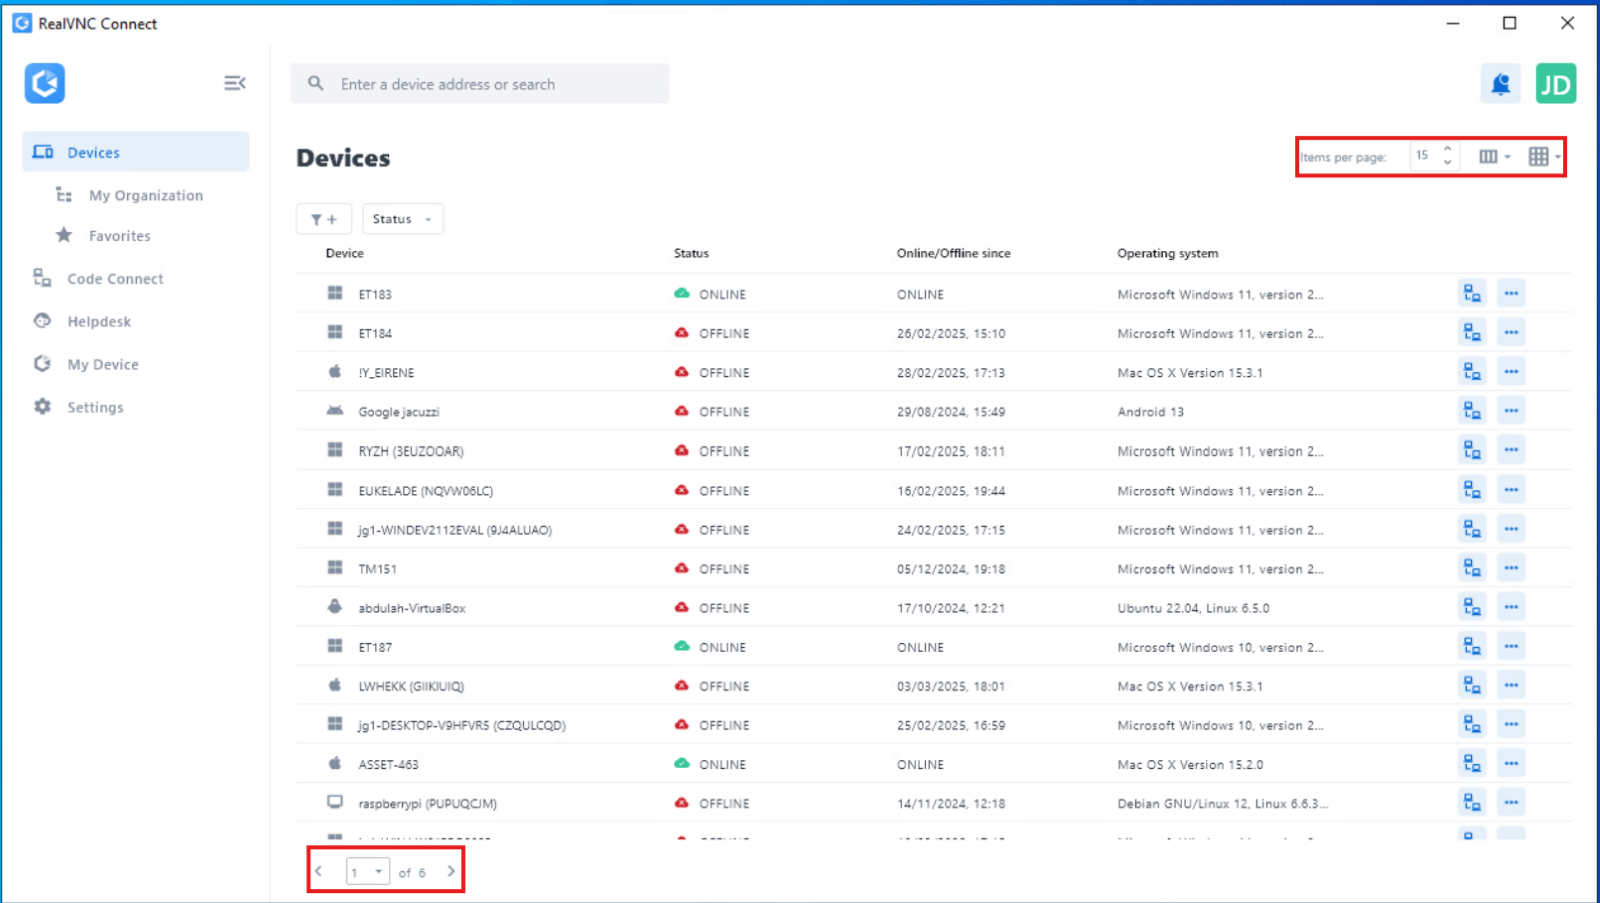
Task: Collapse the sidebar with the menu icon
Action: pos(234,83)
